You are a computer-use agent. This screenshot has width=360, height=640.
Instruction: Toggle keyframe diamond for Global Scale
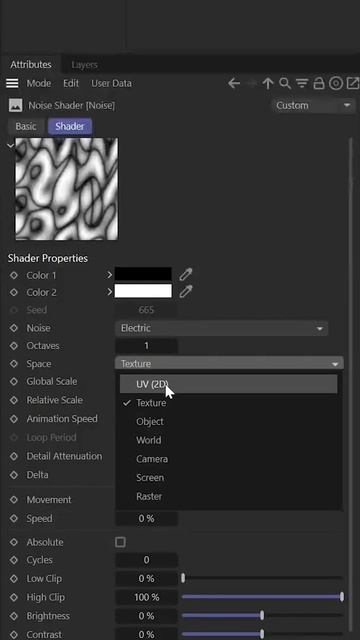14,382
